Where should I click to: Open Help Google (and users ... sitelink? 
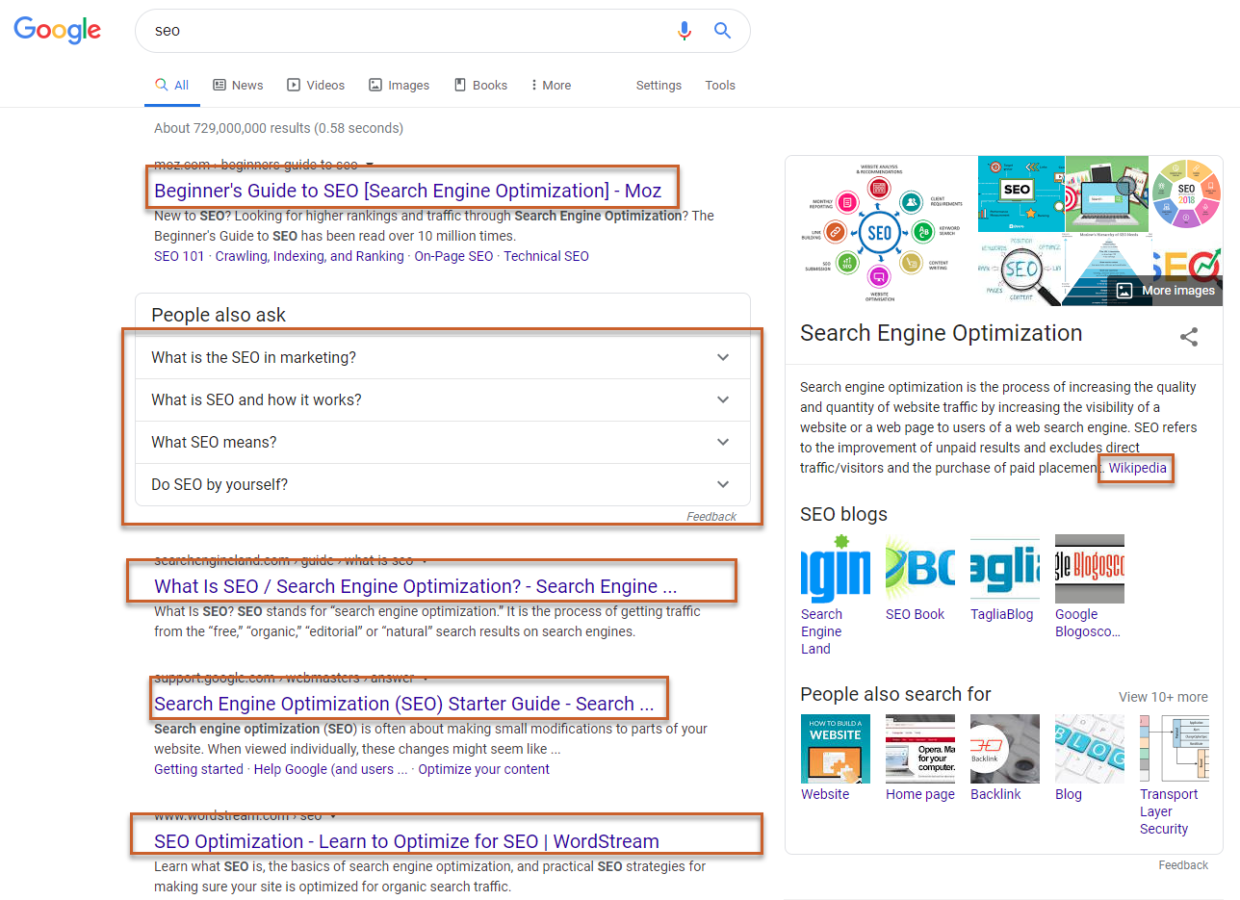point(331,769)
